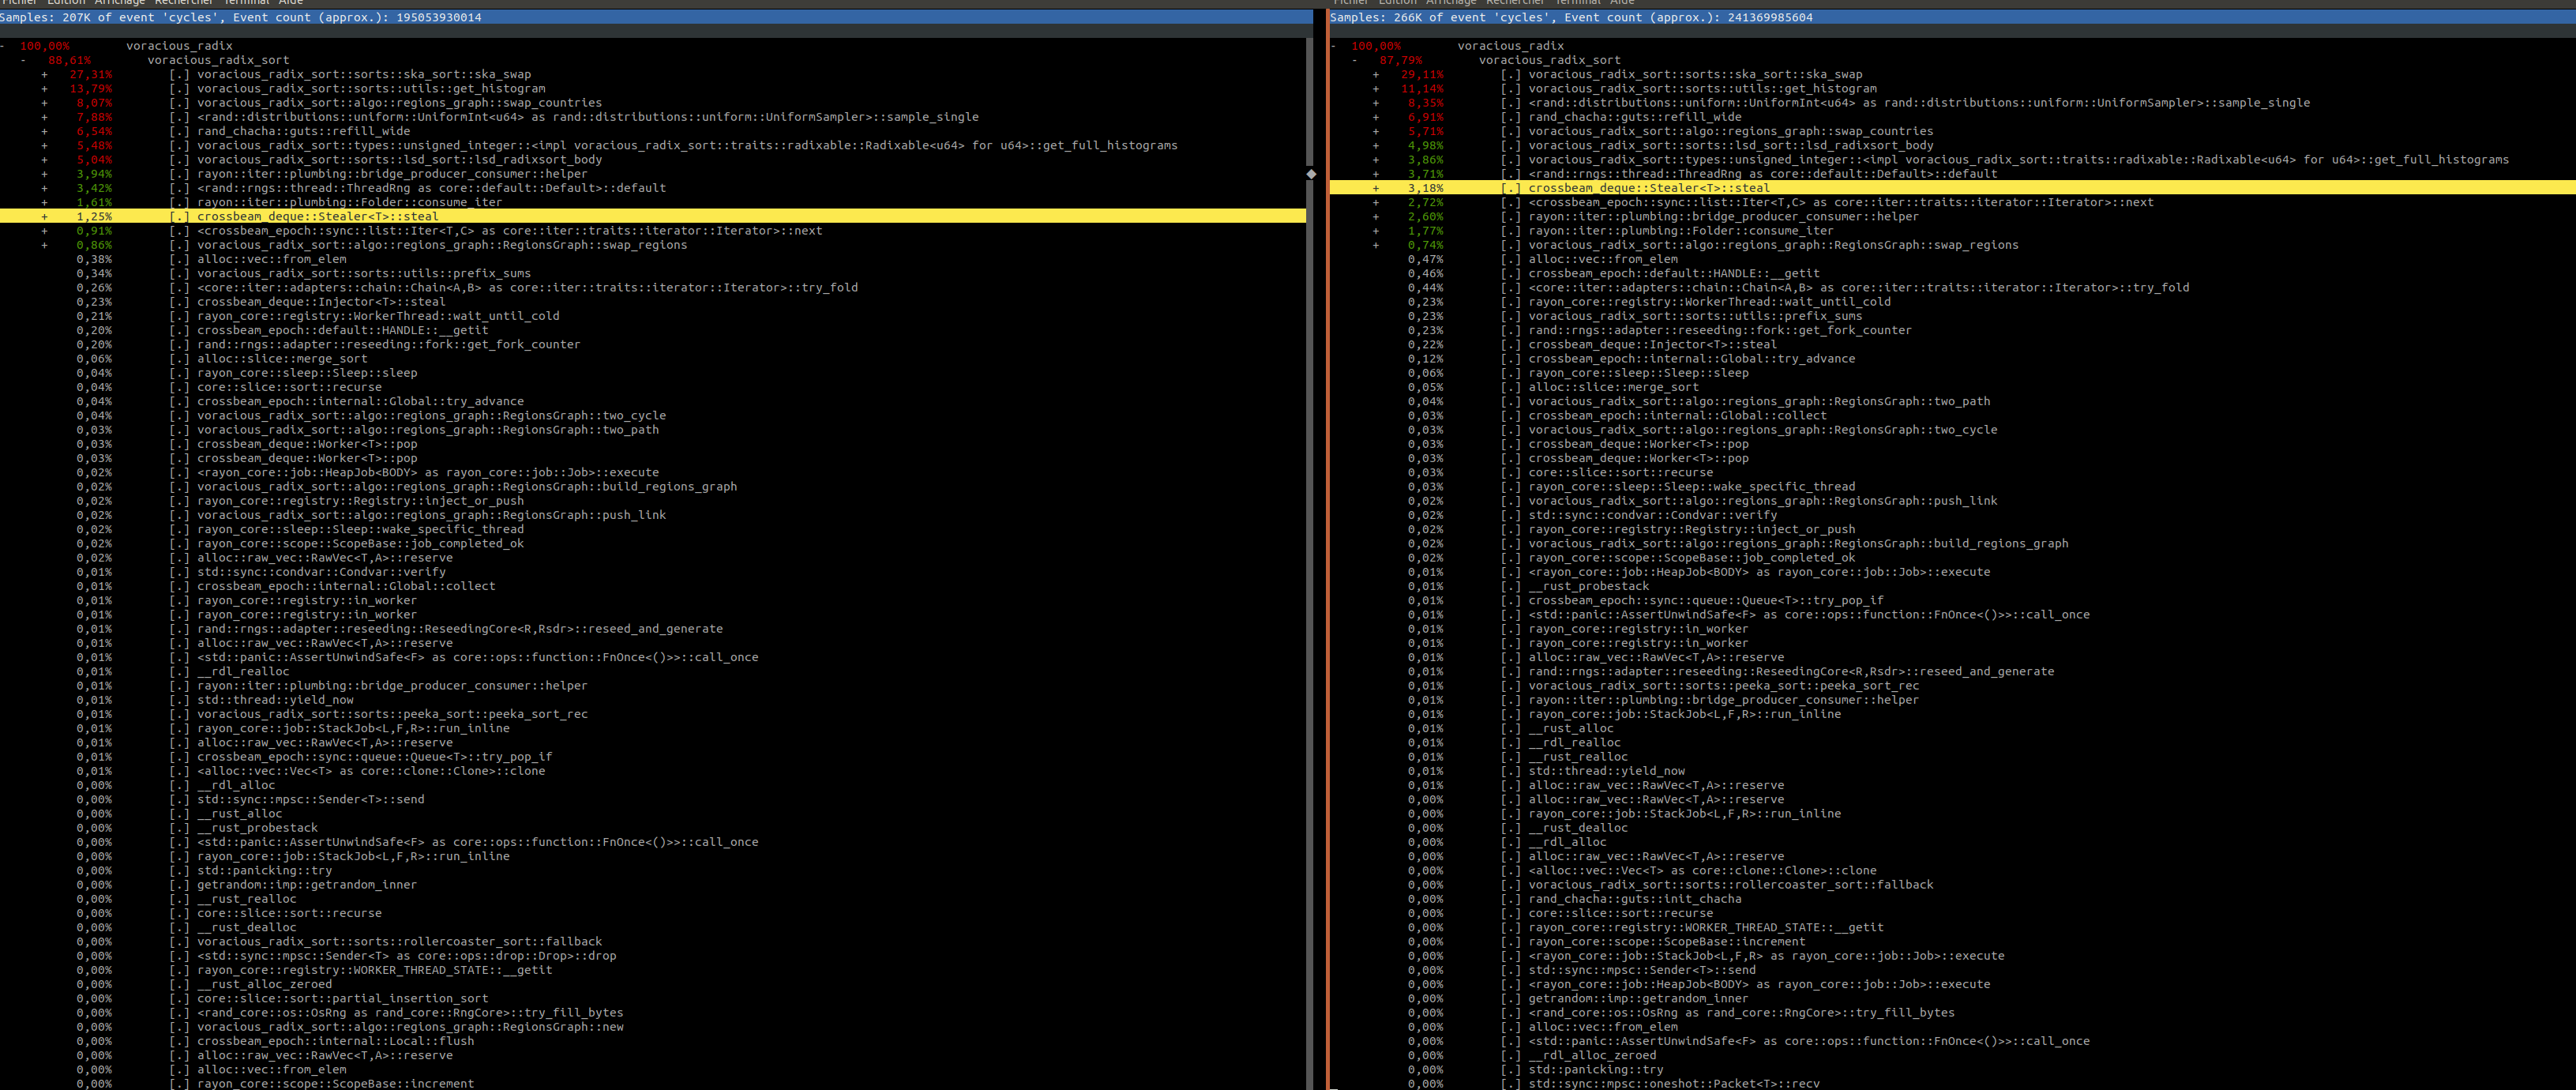This screenshot has width=2576, height=1090.
Task: Expand ska_sort::ska_swap entry in left profile
Action: [x=44, y=74]
